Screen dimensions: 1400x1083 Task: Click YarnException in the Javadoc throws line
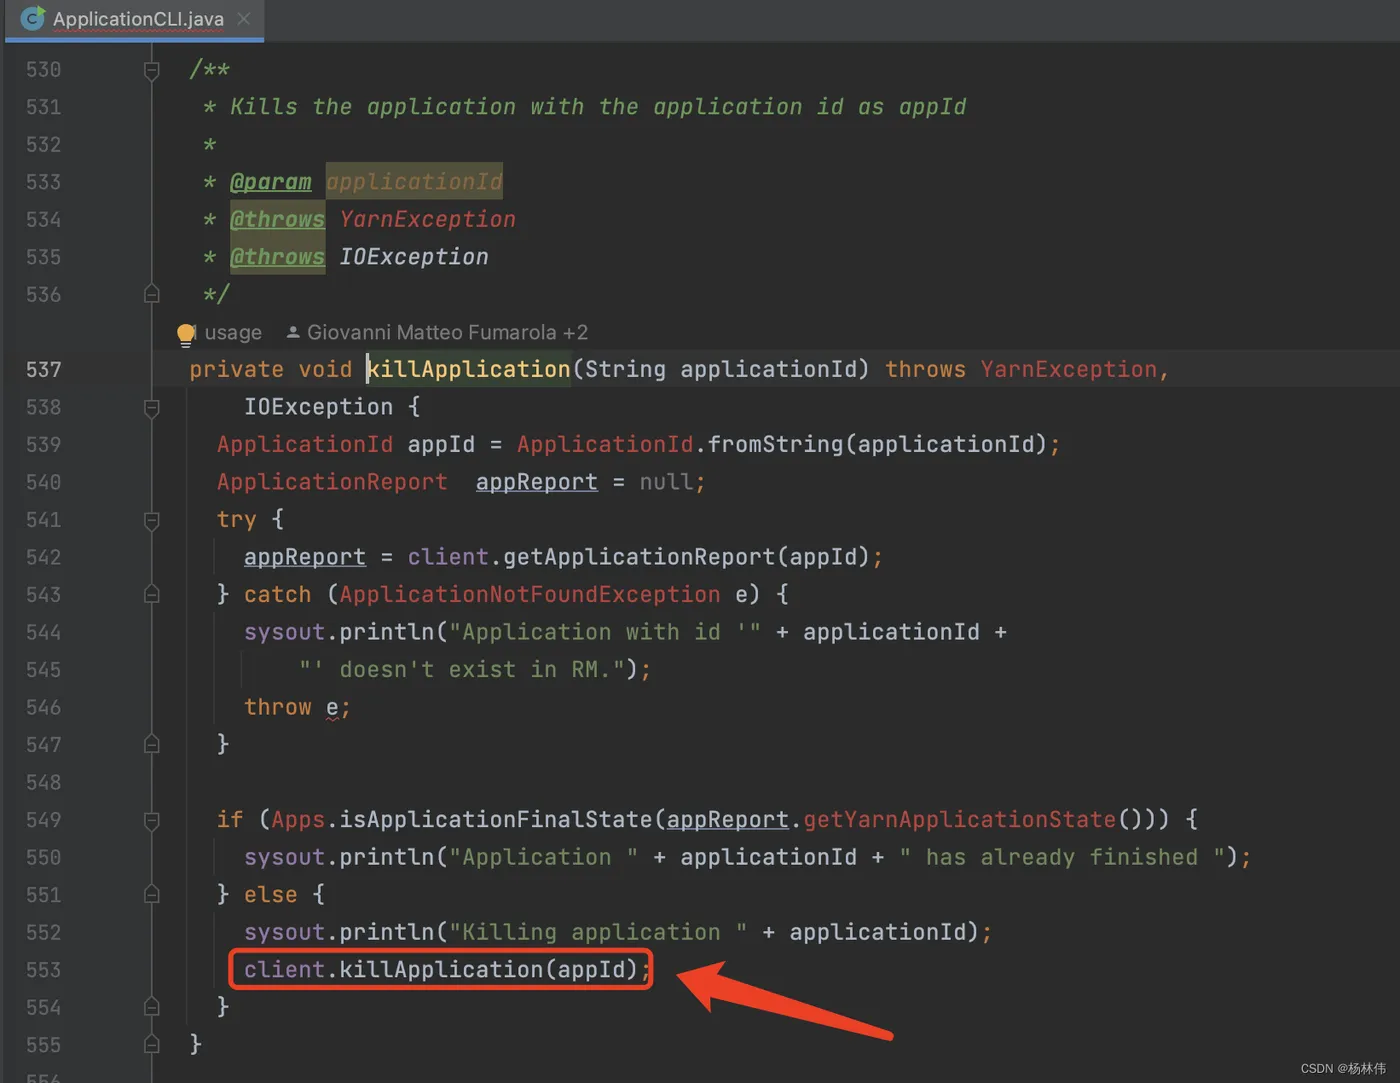tap(428, 219)
